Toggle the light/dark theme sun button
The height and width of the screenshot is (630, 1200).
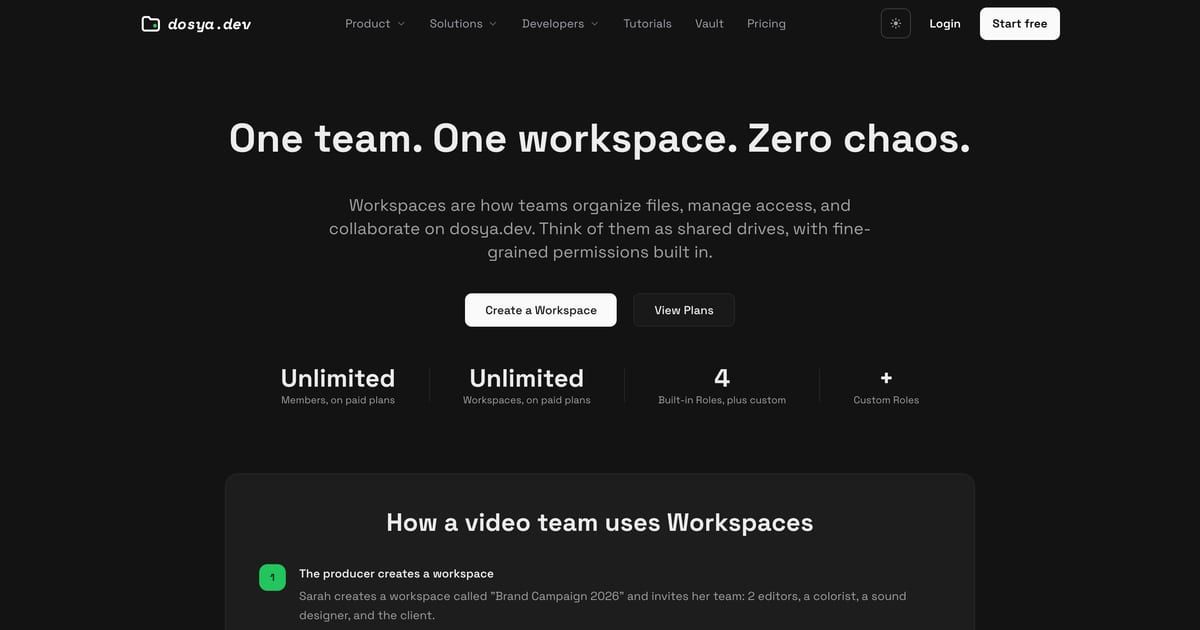895,23
